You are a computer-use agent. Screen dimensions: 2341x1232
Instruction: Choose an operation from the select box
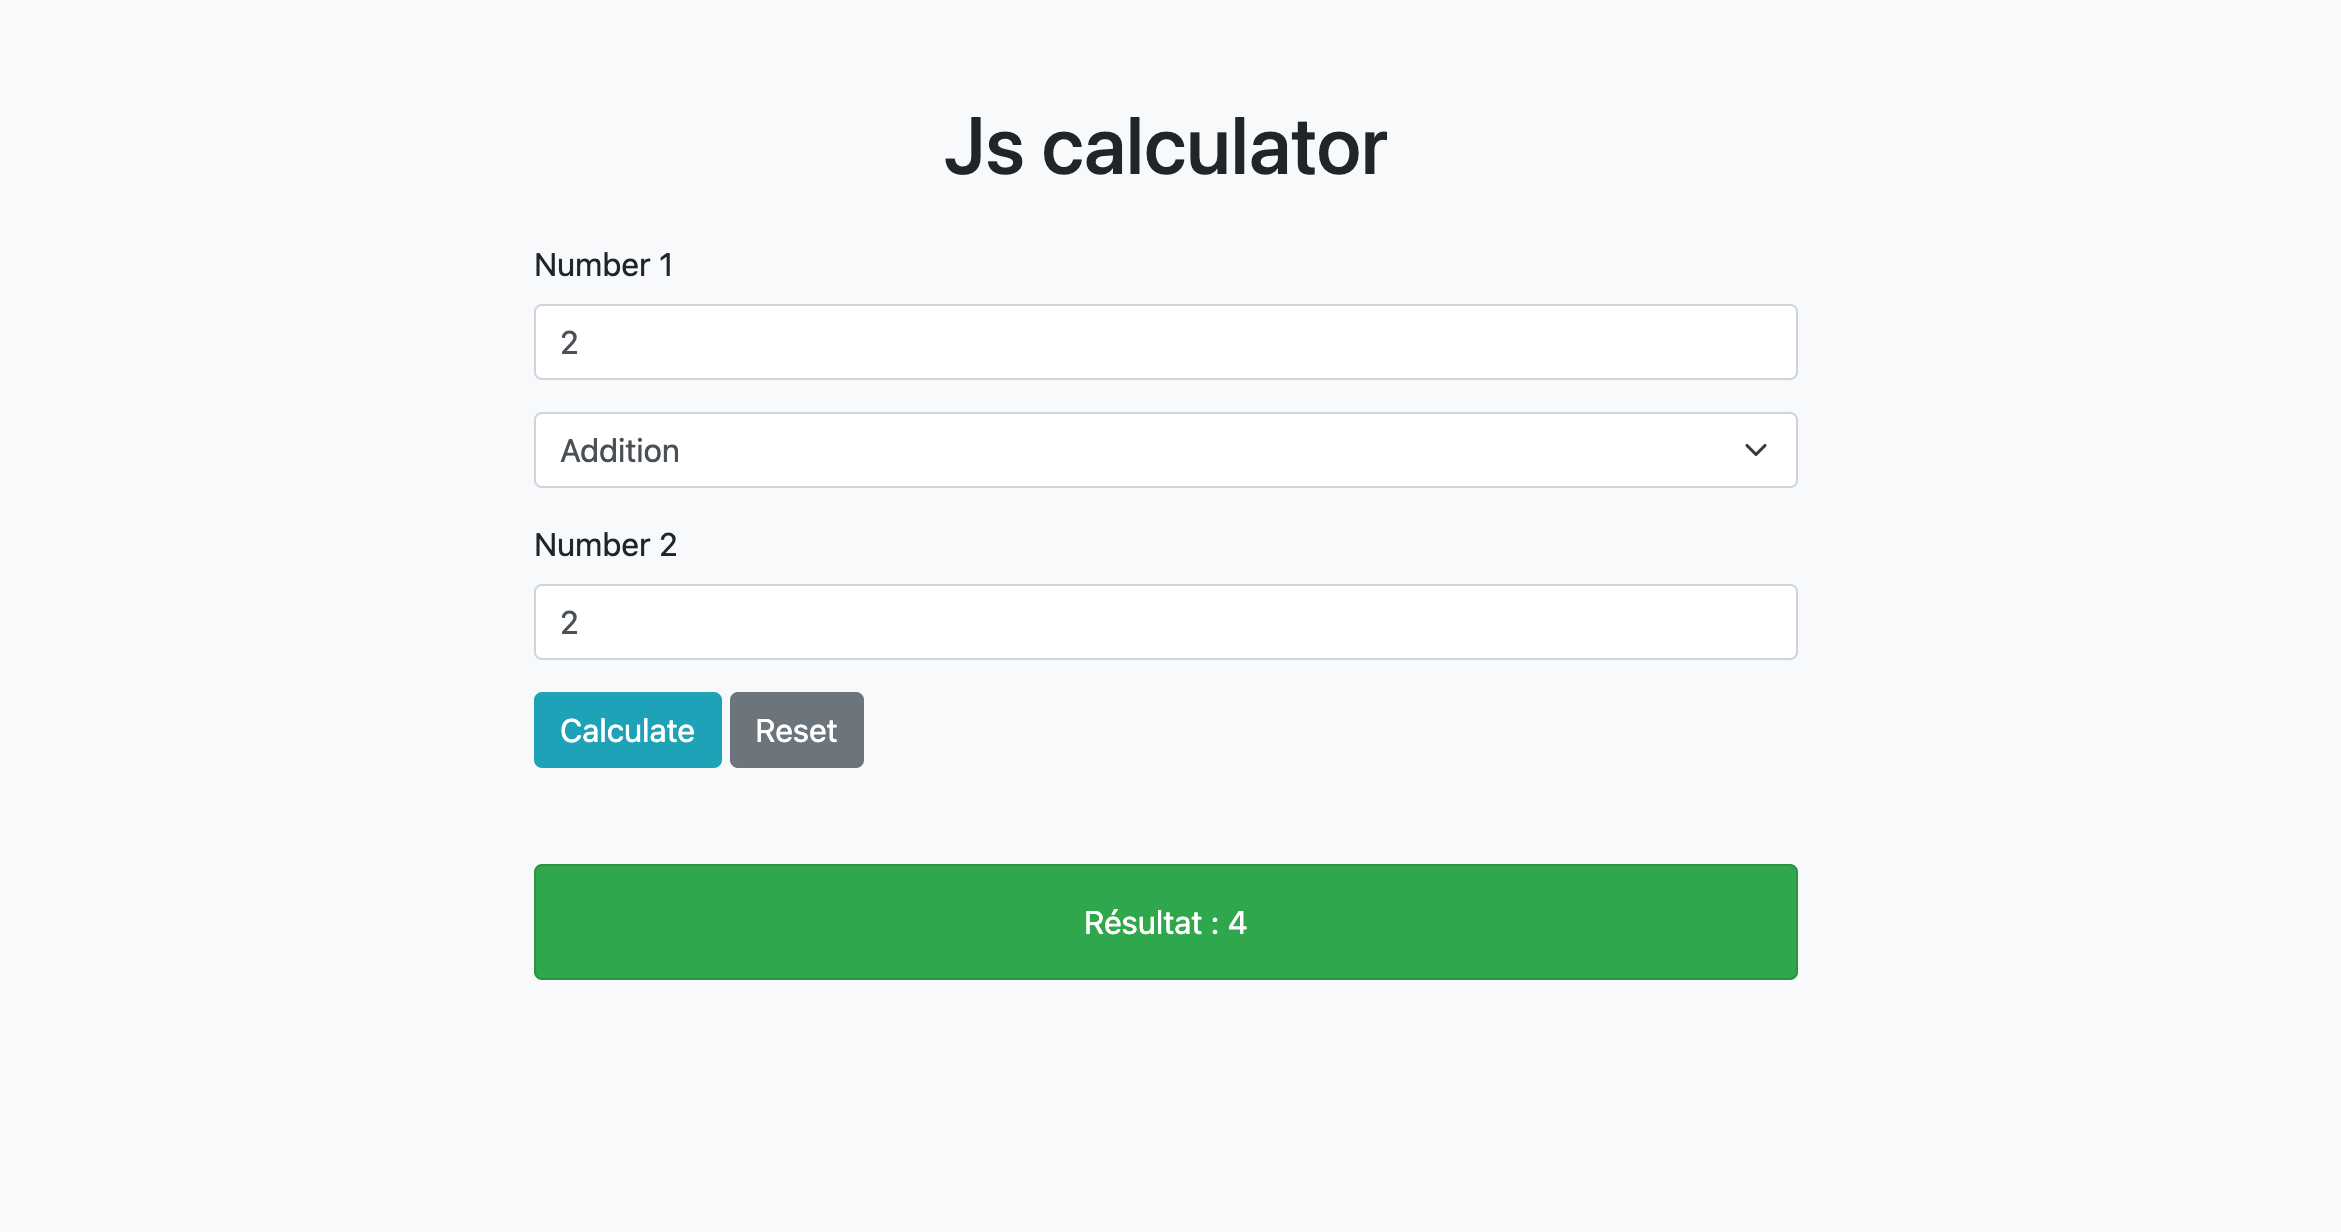point(1165,450)
